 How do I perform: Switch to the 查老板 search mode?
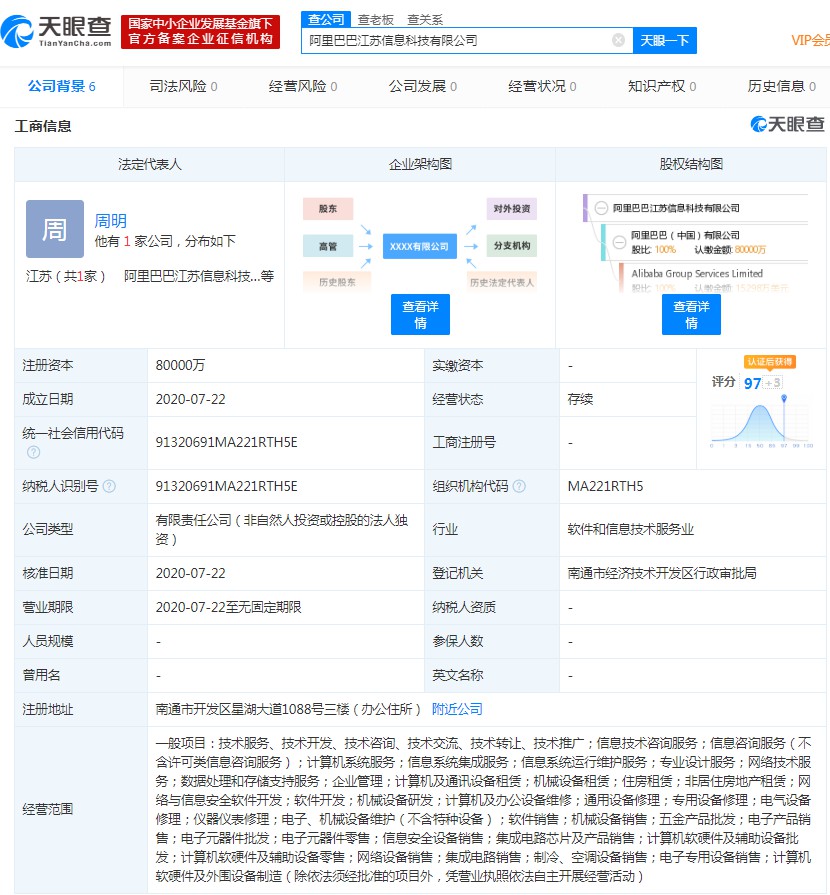pos(376,19)
